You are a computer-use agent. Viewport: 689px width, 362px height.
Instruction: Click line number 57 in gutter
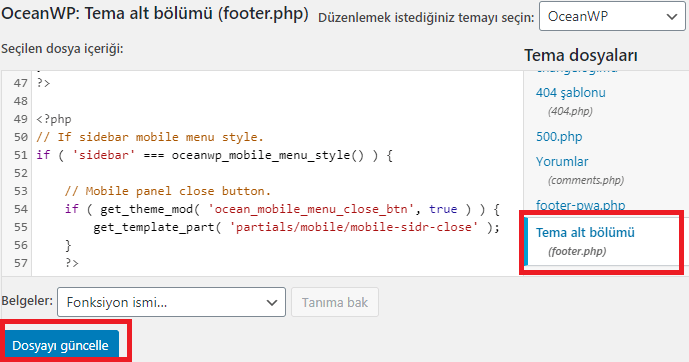(20, 263)
